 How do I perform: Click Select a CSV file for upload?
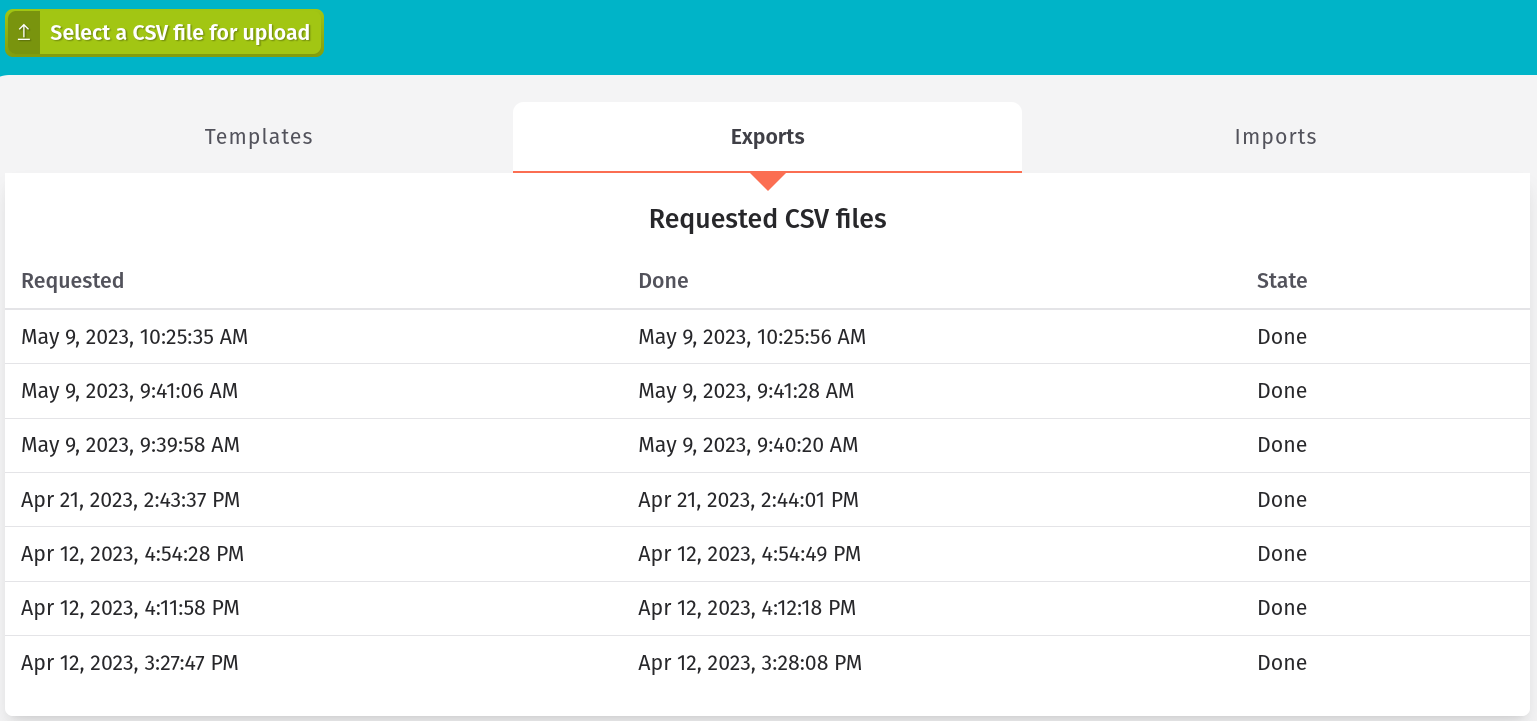(x=164, y=33)
